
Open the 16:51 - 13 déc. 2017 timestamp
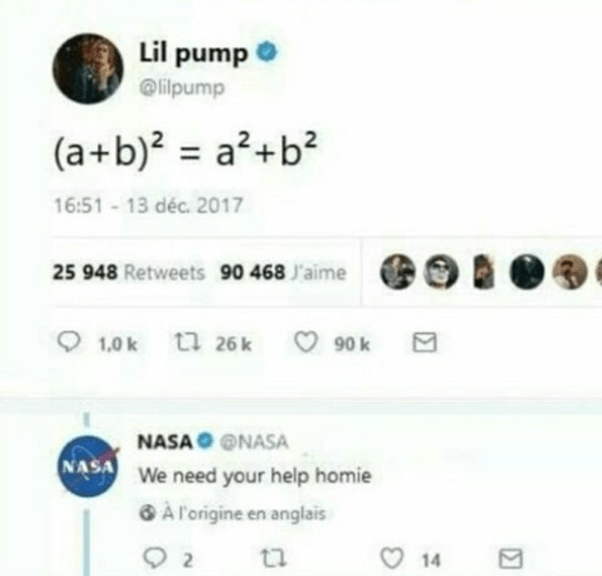coord(149,205)
